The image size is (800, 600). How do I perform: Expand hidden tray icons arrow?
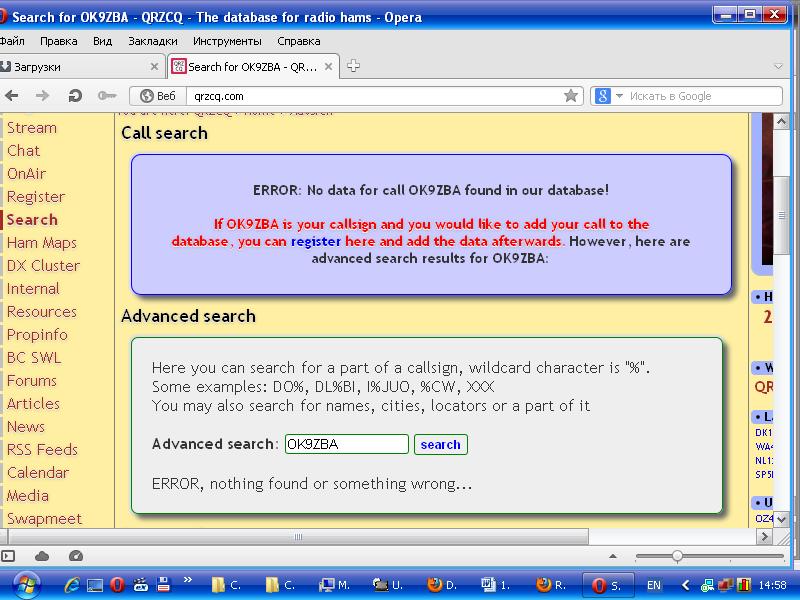[x=686, y=585]
